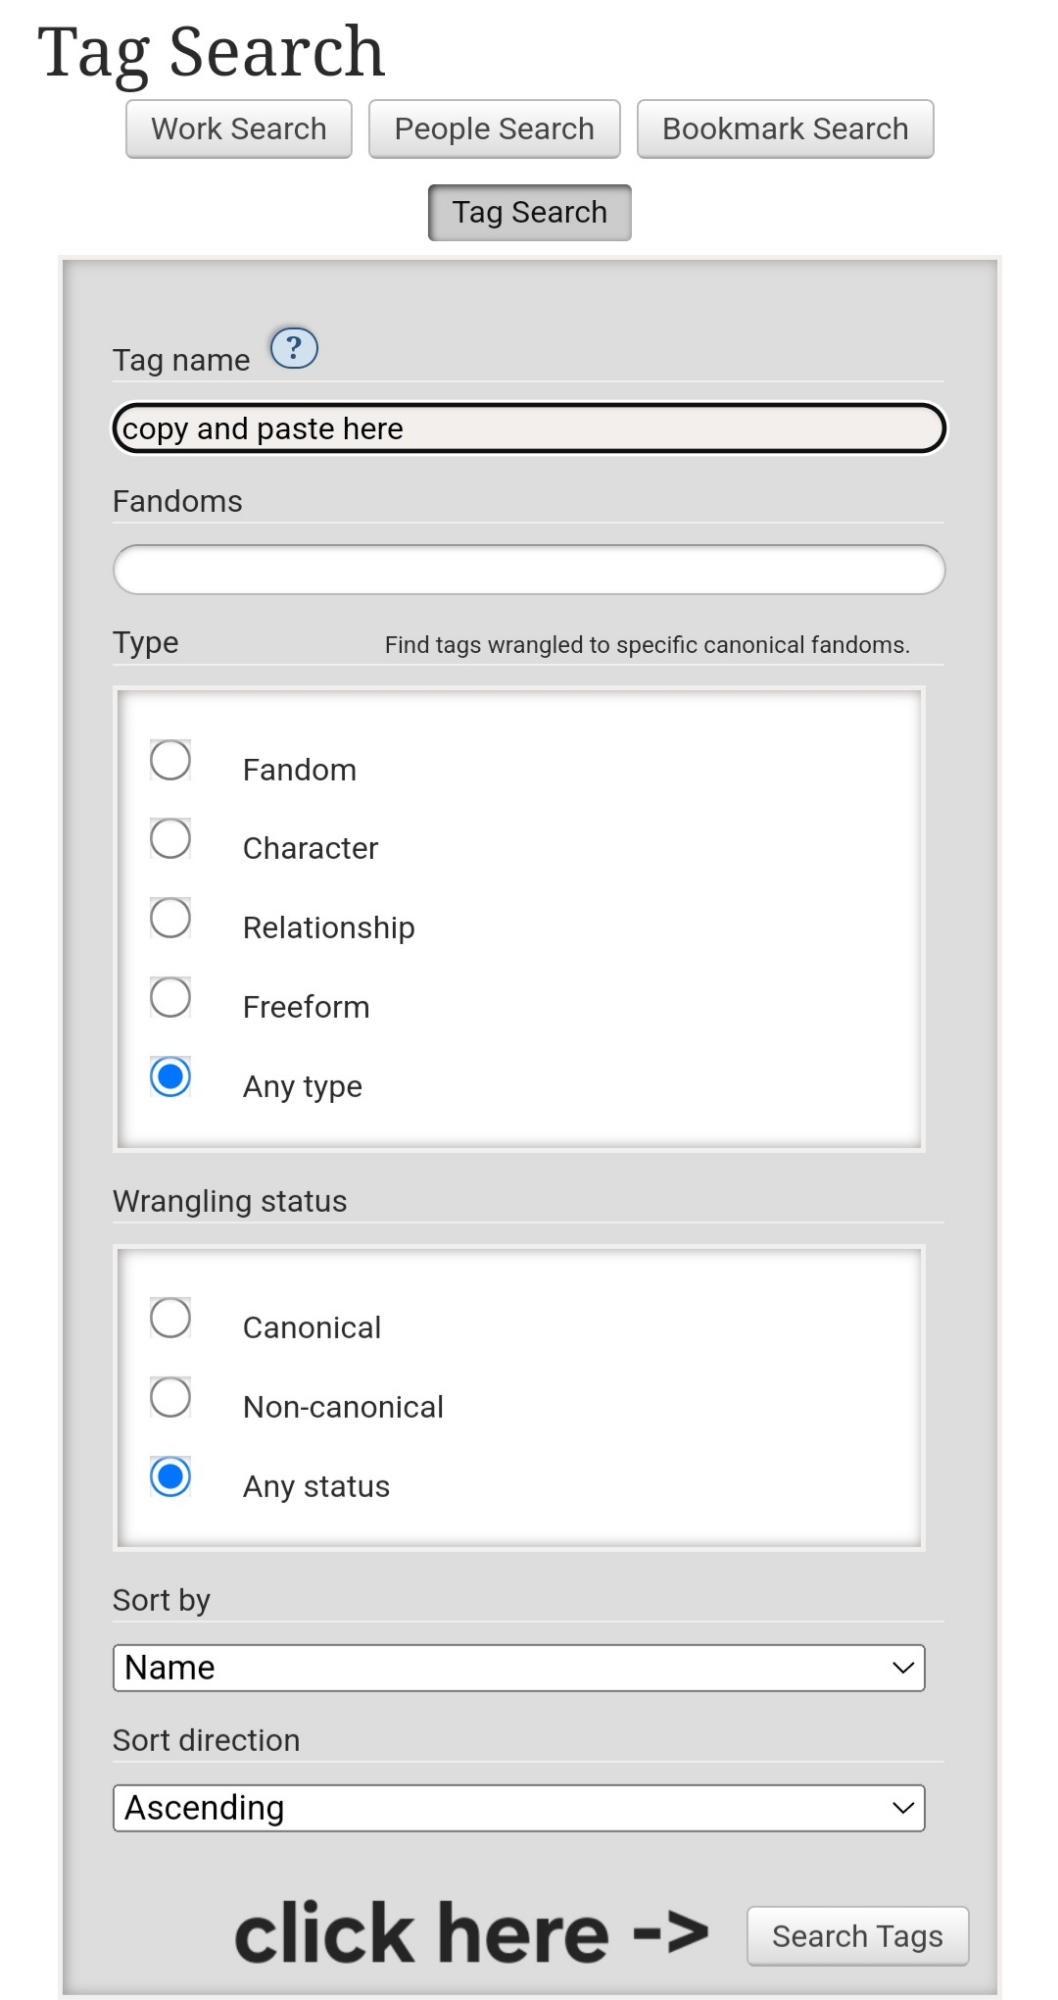Select the Any type radio button
Image resolution: width=1058 pixels, height=2000 pixels.
[x=170, y=1077]
